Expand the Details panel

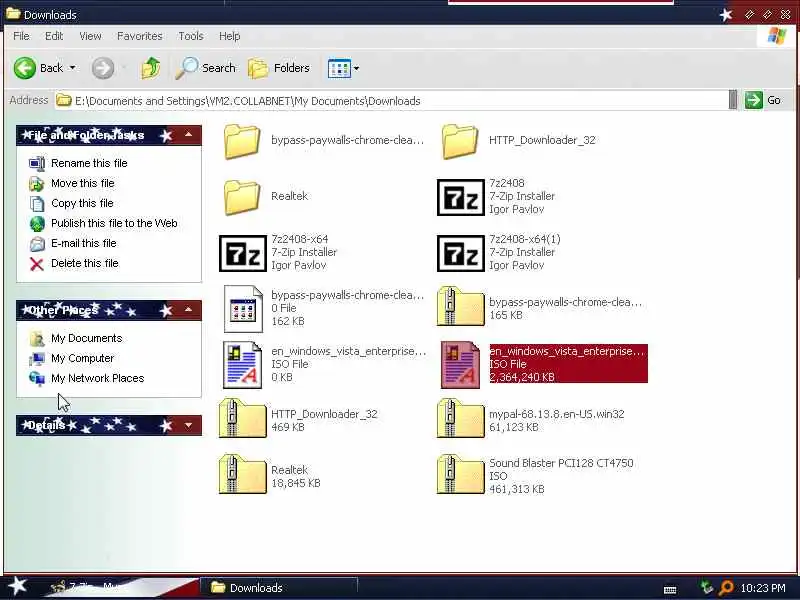click(x=188, y=425)
